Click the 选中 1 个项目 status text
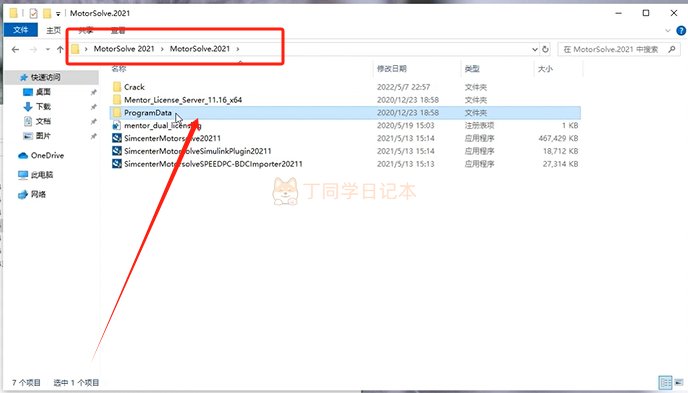 (x=76, y=382)
